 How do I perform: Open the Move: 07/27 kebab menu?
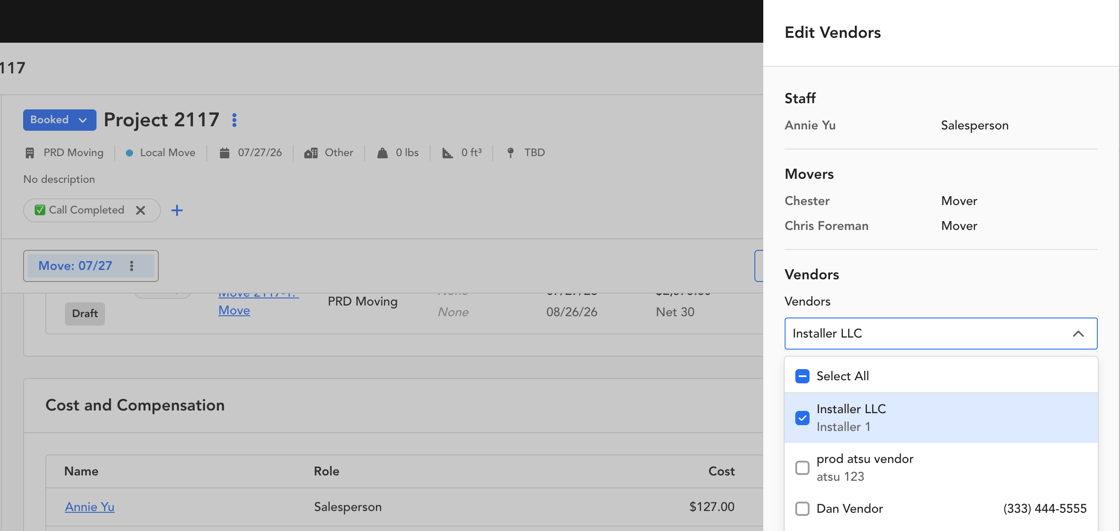(x=131, y=266)
